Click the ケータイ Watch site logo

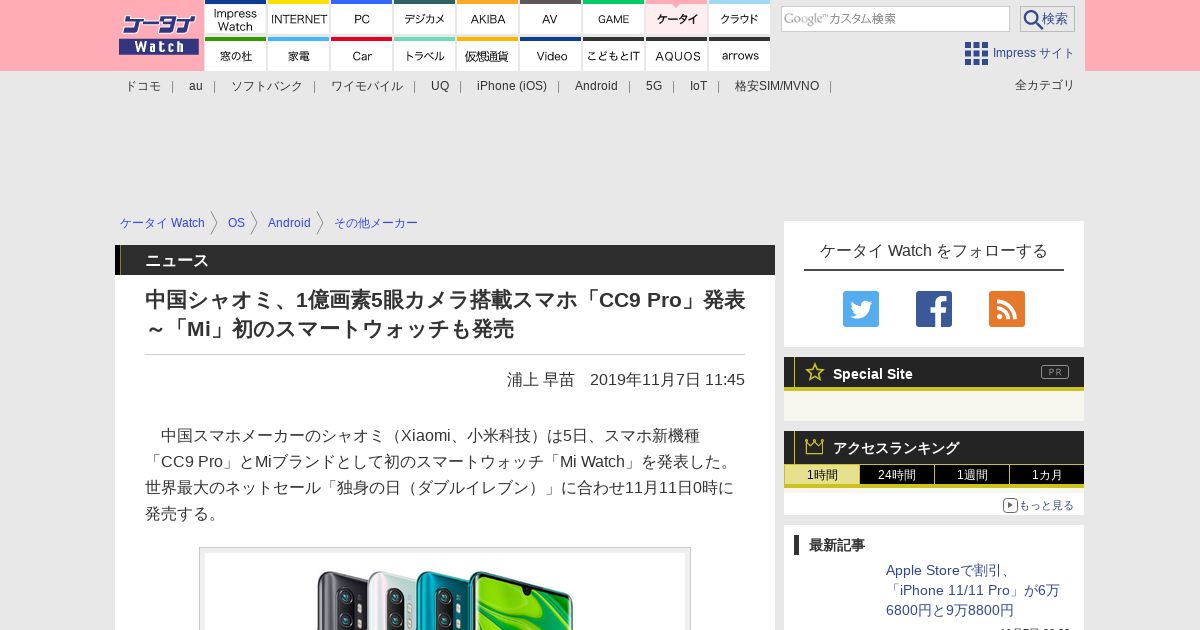click(159, 35)
